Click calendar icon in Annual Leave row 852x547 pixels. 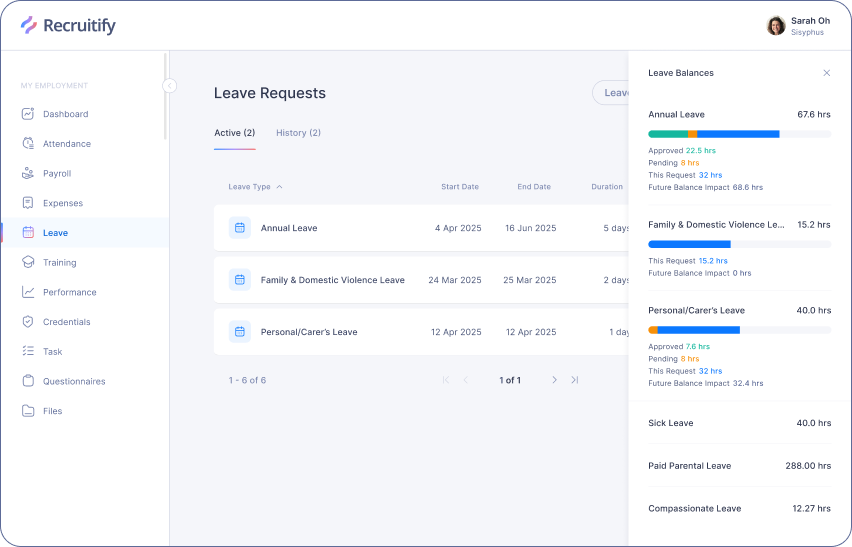click(x=239, y=228)
